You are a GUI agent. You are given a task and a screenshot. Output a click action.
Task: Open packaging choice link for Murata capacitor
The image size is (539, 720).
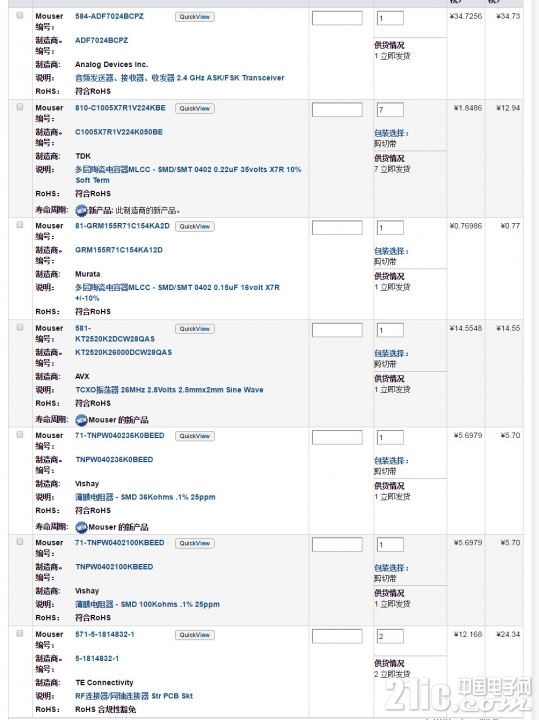391,251
